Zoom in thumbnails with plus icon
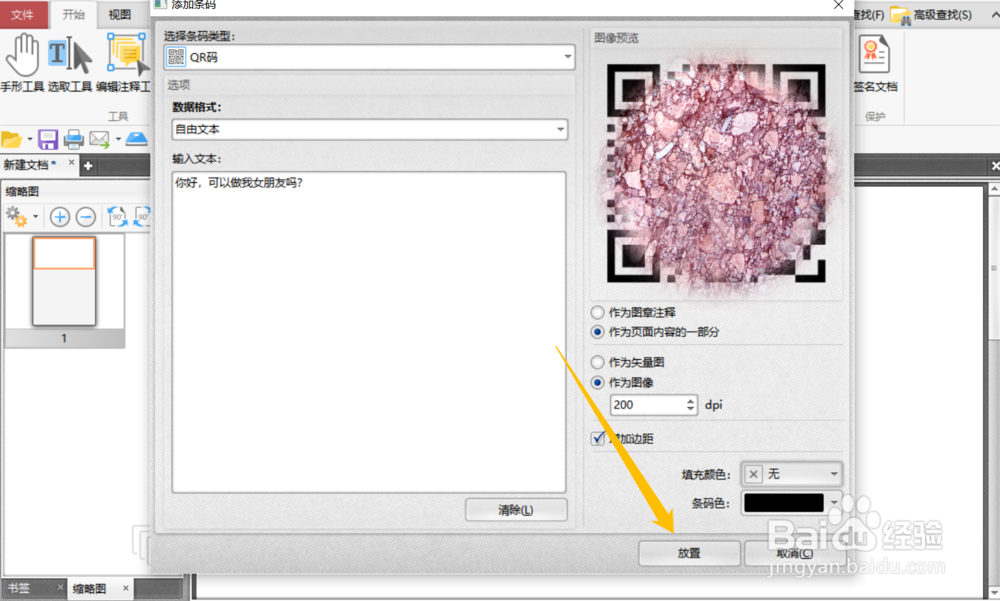 pyautogui.click(x=60, y=217)
